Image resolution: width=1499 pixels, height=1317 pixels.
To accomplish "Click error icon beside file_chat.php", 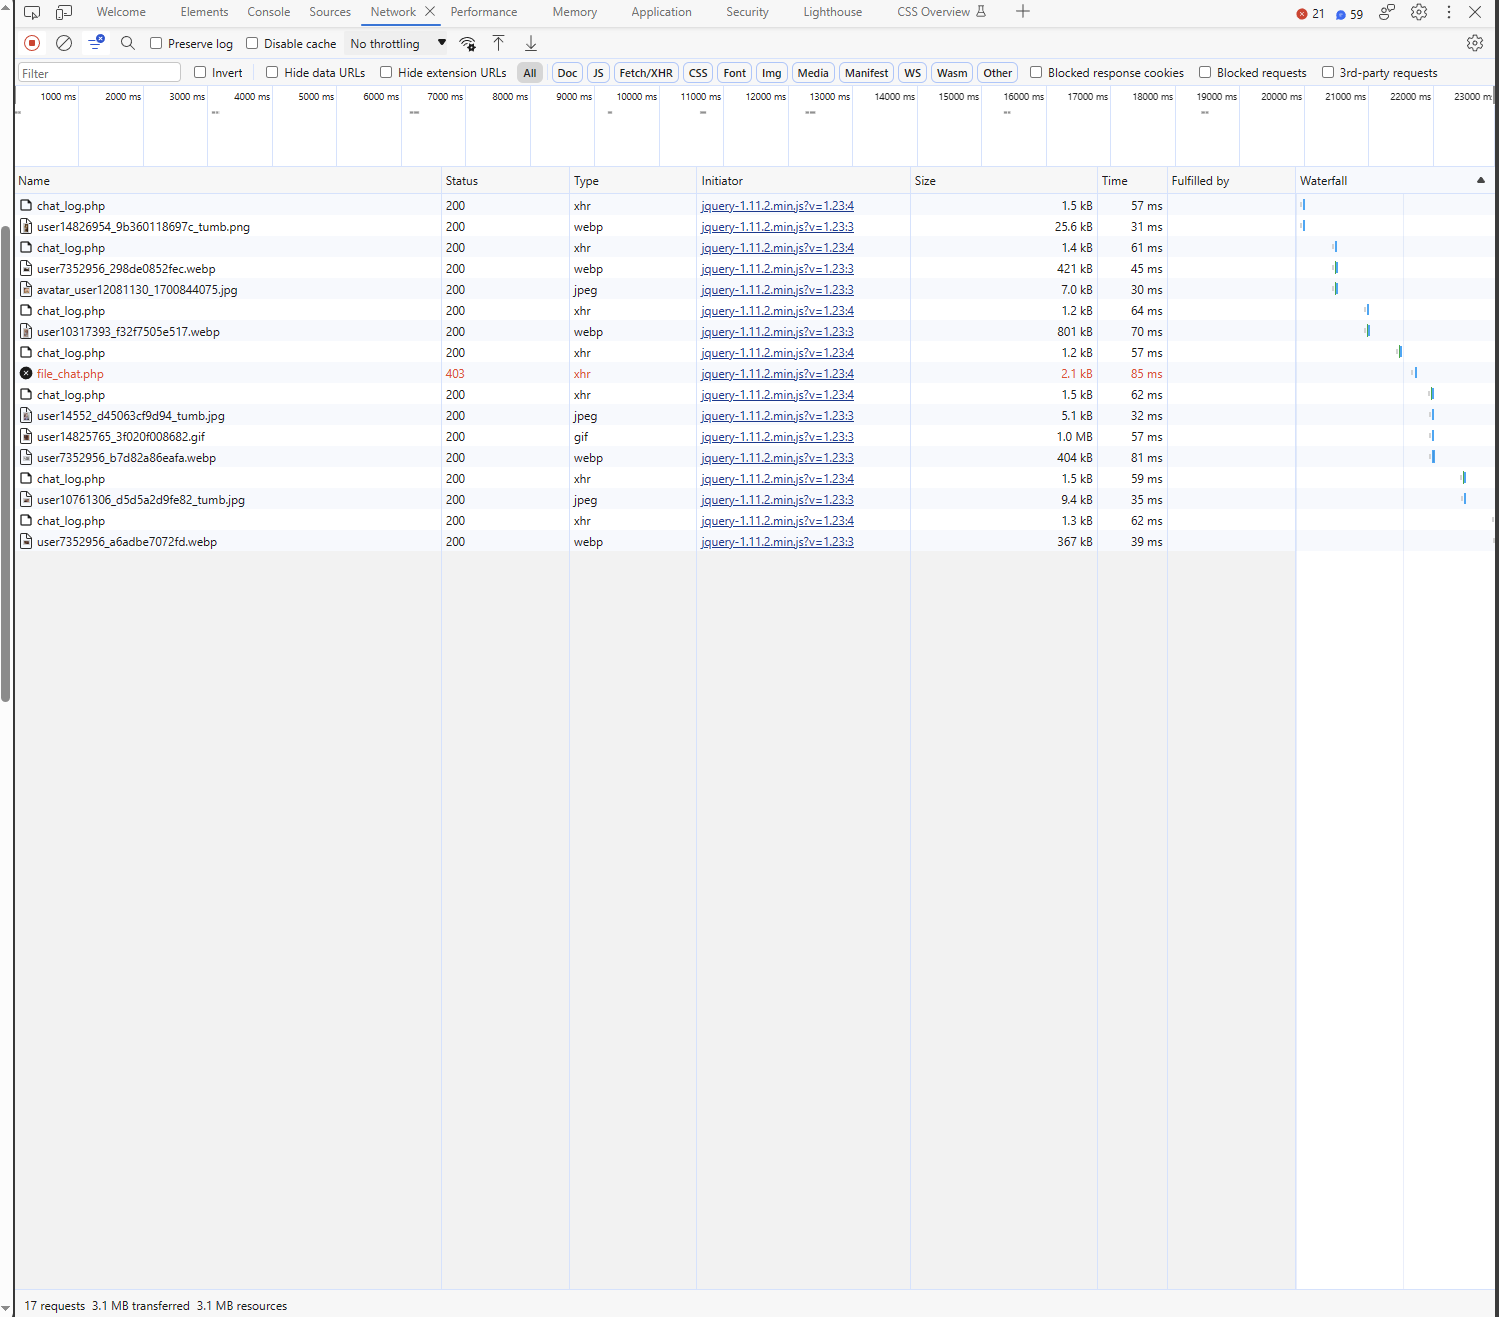I will [x=26, y=373].
